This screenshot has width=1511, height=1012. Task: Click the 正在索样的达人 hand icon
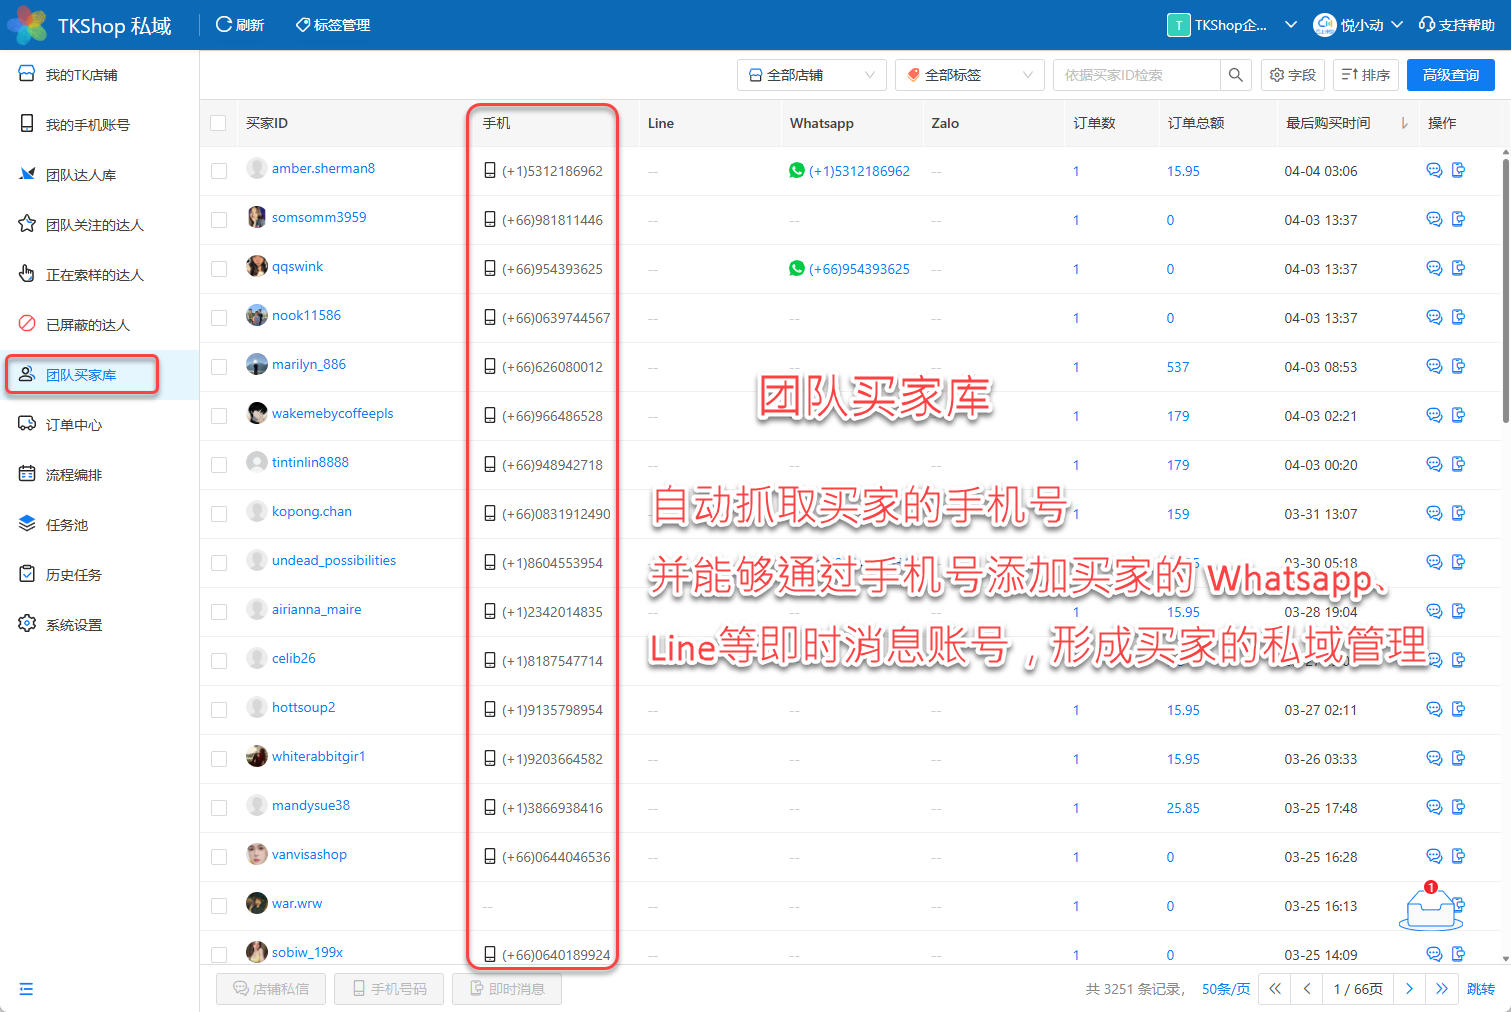(27, 274)
